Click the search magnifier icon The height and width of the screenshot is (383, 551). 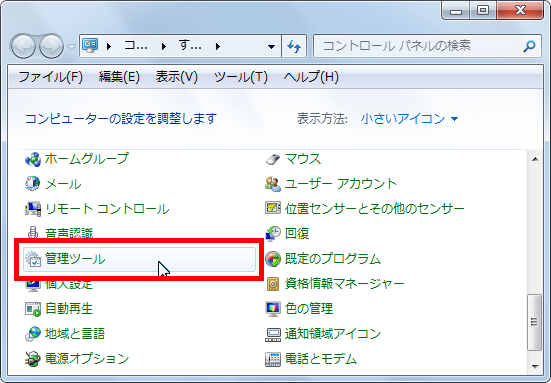click(x=529, y=46)
